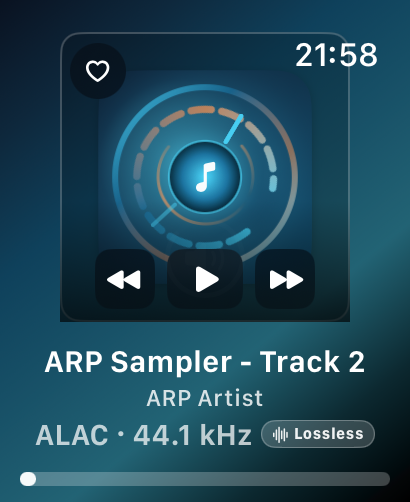Tap the 21:58 clock display
Screen dimensions: 410x502
(336, 55)
